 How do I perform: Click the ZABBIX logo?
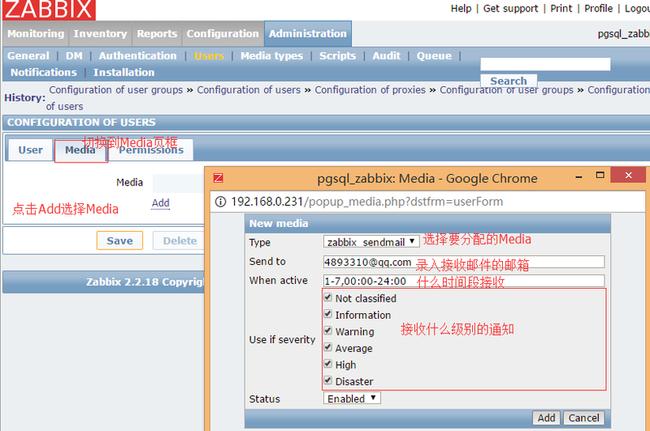(47, 10)
